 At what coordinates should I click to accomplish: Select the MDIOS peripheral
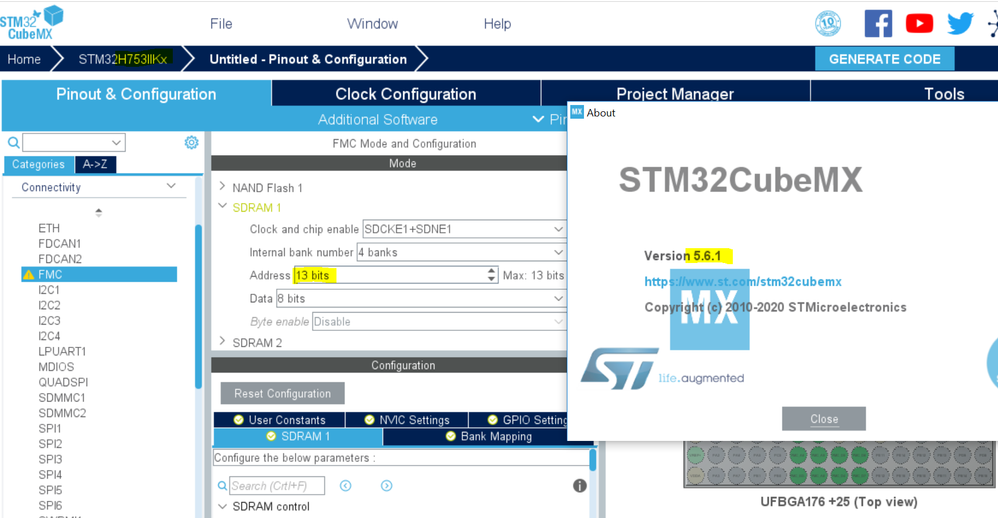click(x=56, y=367)
